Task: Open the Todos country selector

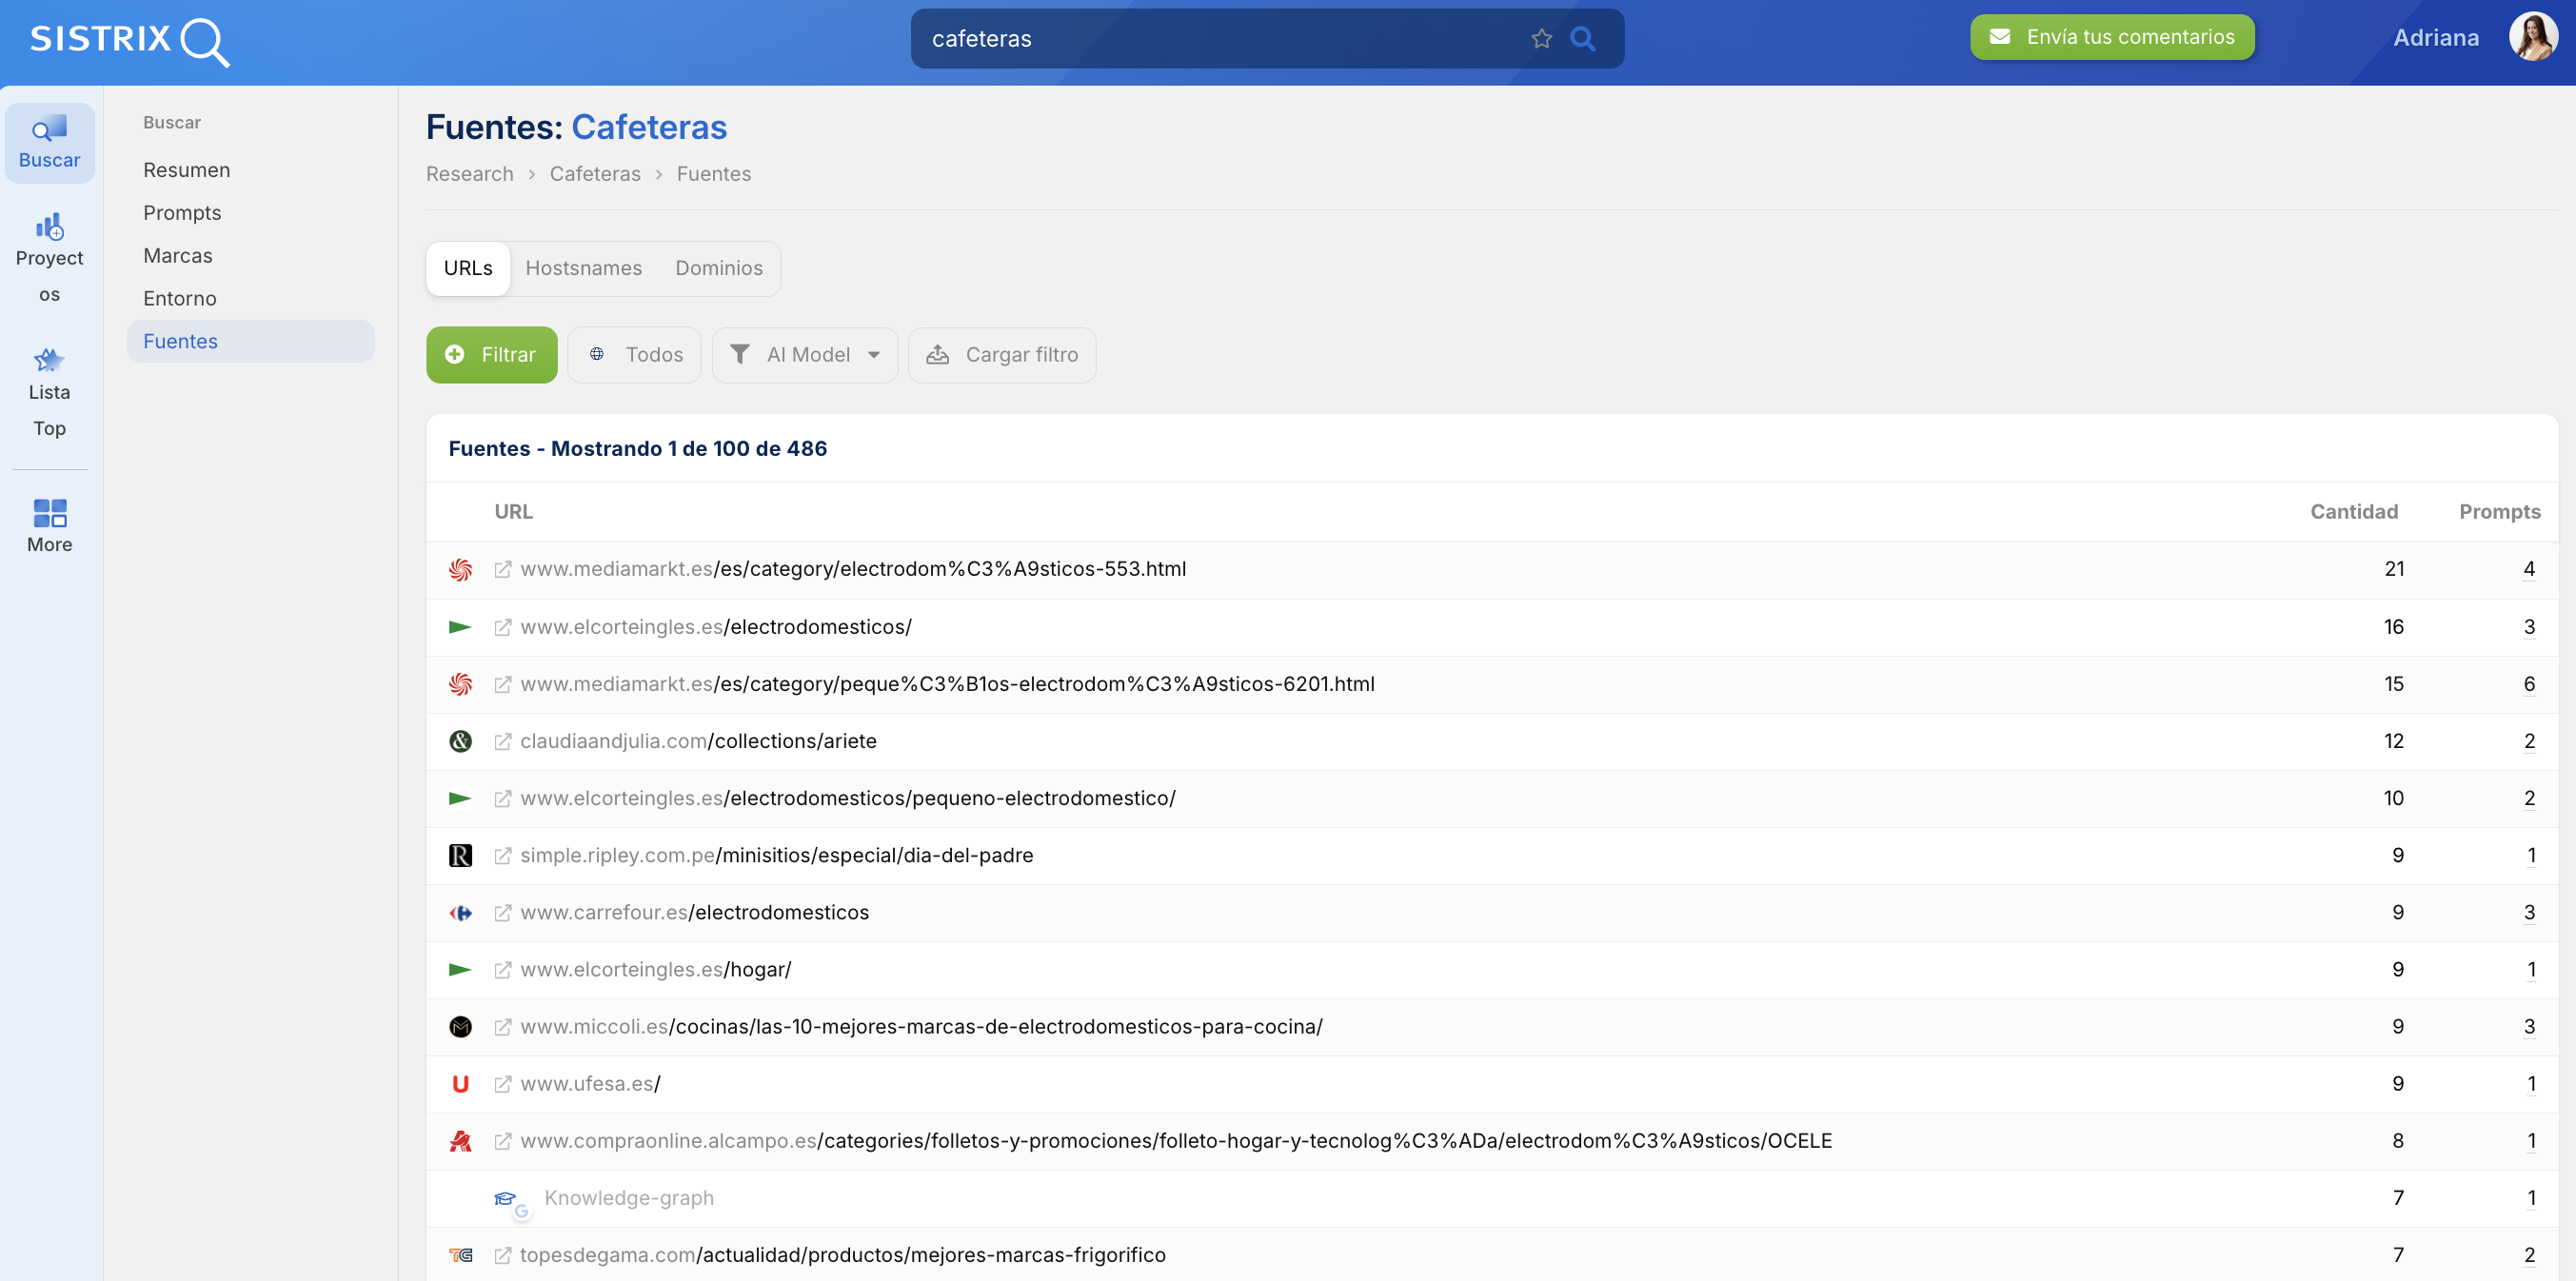Action: [x=635, y=355]
